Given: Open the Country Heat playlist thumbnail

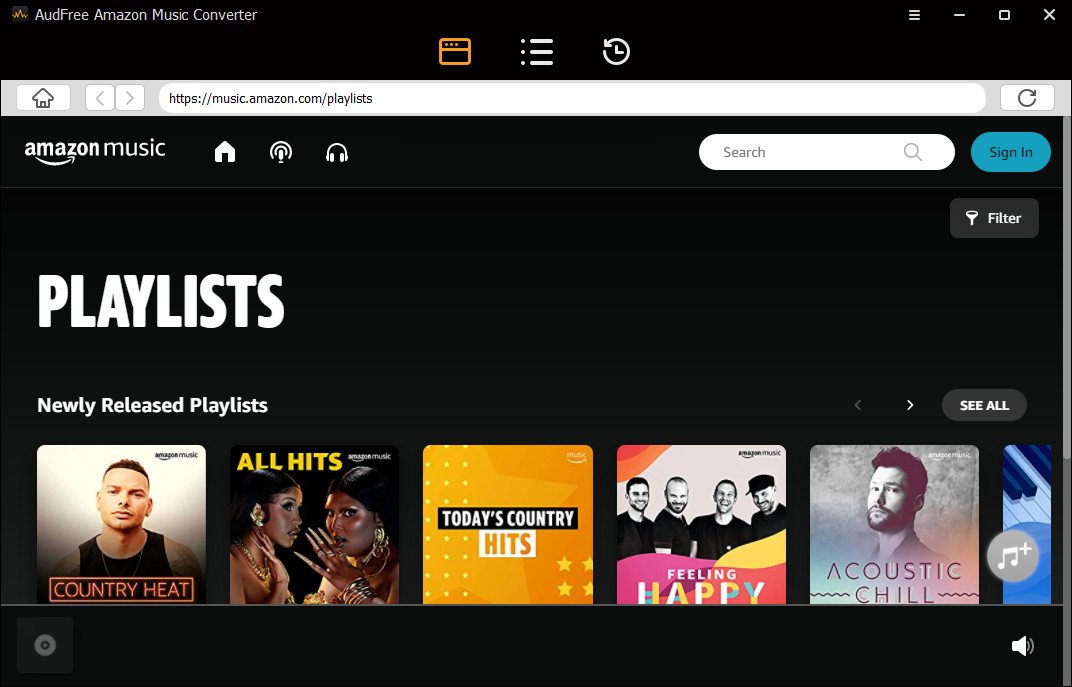Looking at the screenshot, I should click(121, 524).
